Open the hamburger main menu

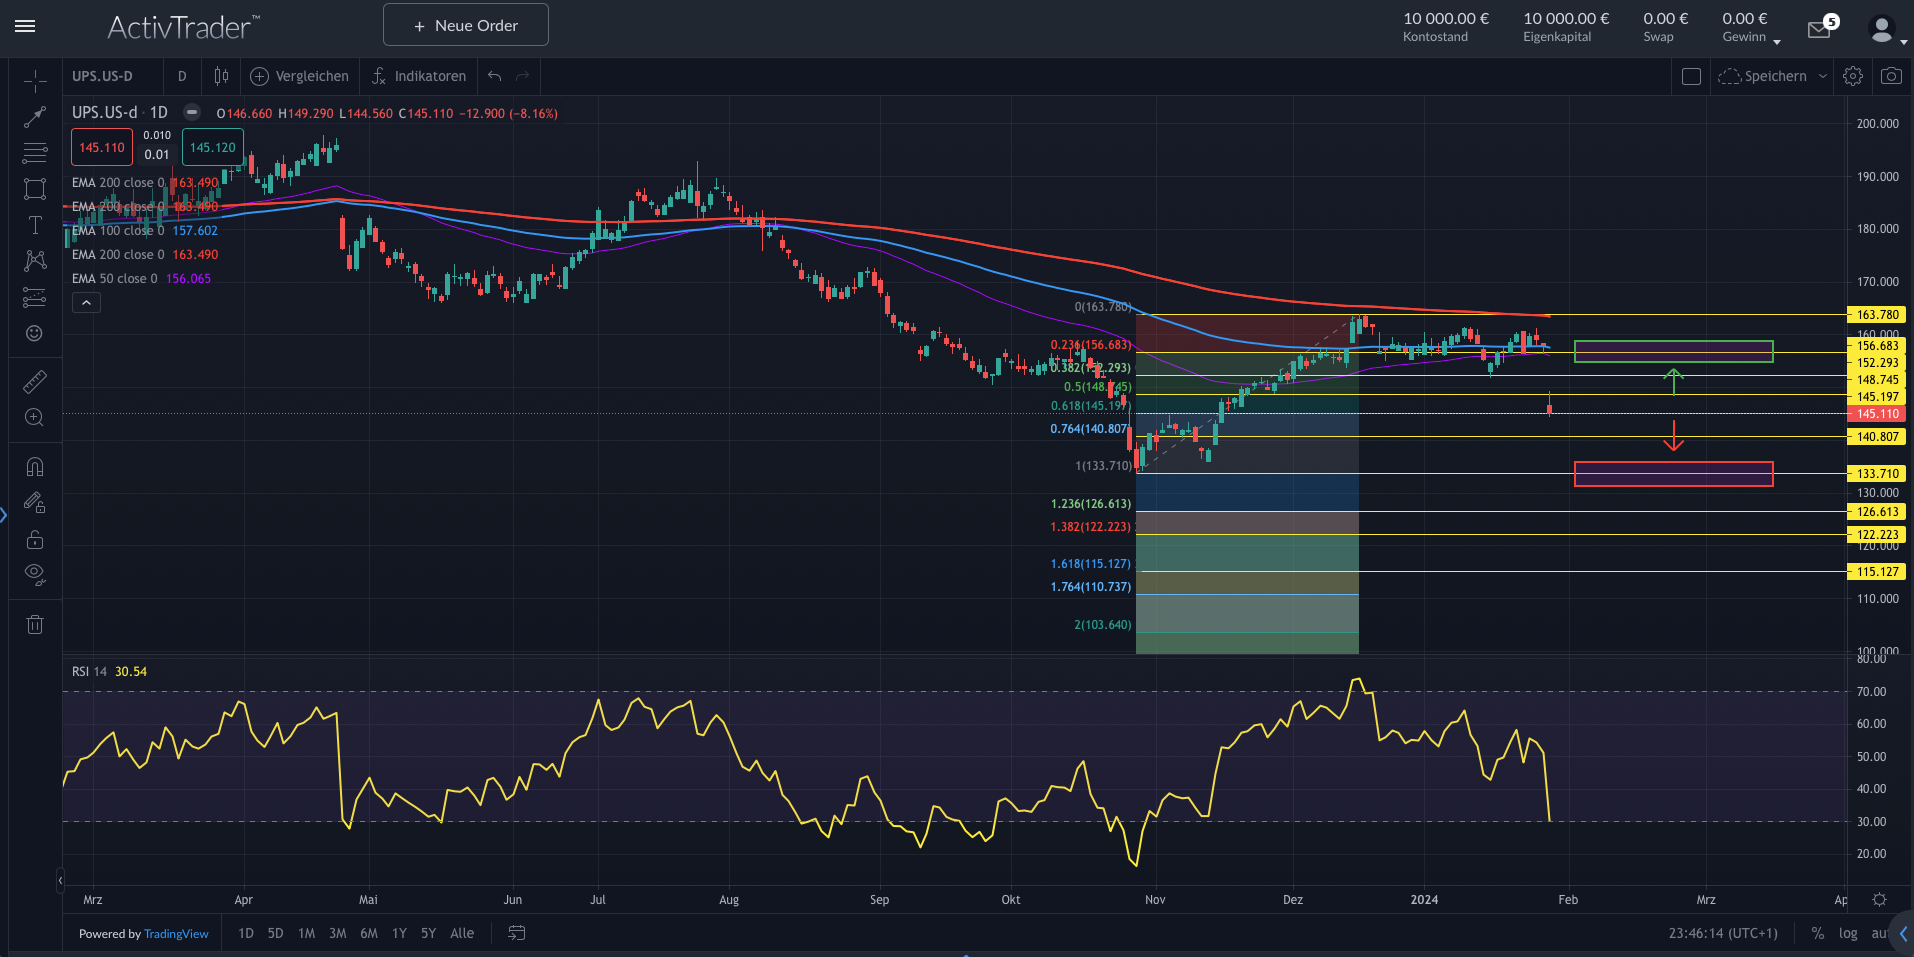tap(25, 26)
